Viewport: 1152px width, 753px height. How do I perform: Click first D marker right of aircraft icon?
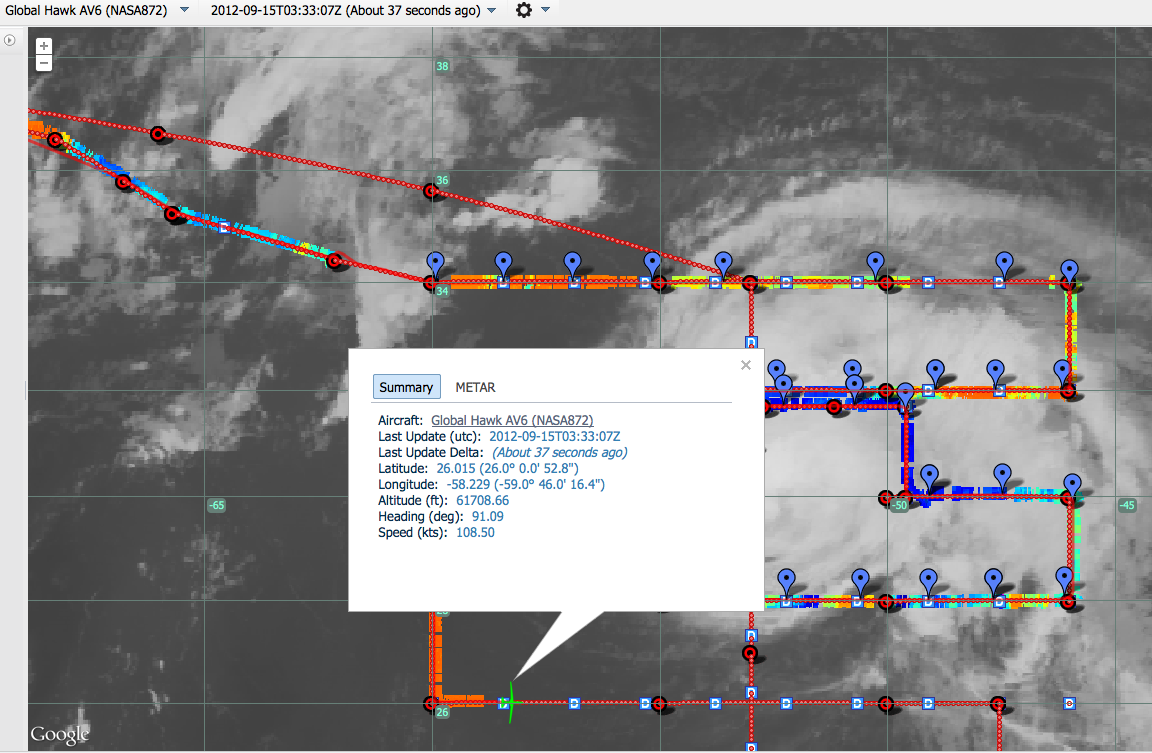click(x=575, y=704)
